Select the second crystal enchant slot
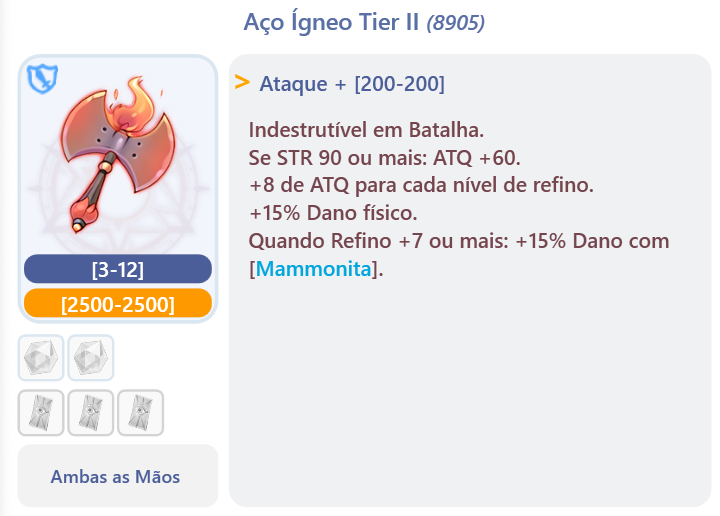Screen dimensions: 720x516 [90, 358]
